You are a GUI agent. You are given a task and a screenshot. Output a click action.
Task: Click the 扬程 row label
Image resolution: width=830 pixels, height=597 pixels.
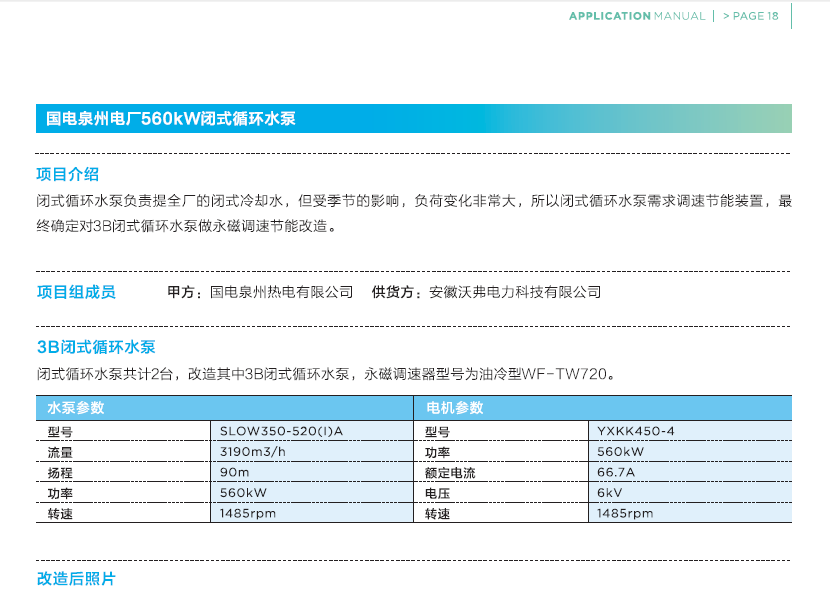[x=60, y=473]
